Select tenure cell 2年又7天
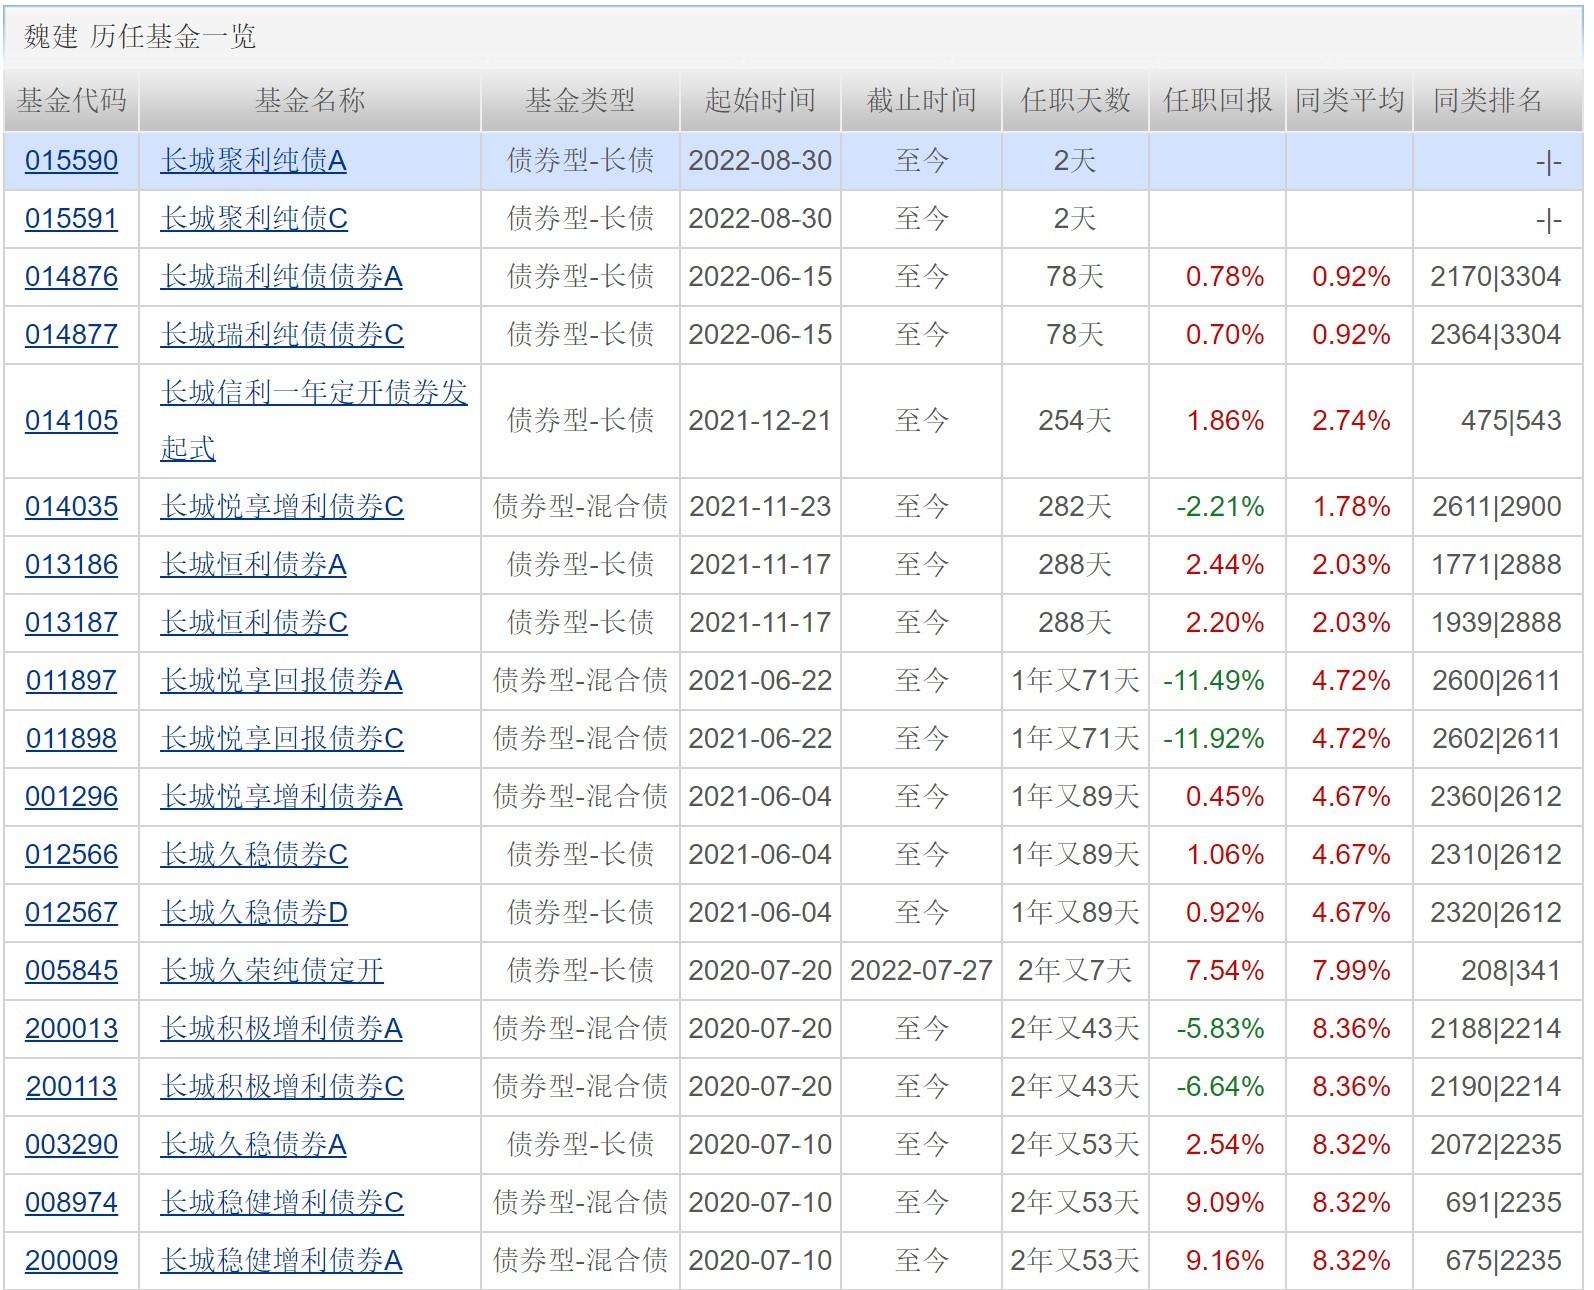This screenshot has width=1594, height=1290. 1075,970
